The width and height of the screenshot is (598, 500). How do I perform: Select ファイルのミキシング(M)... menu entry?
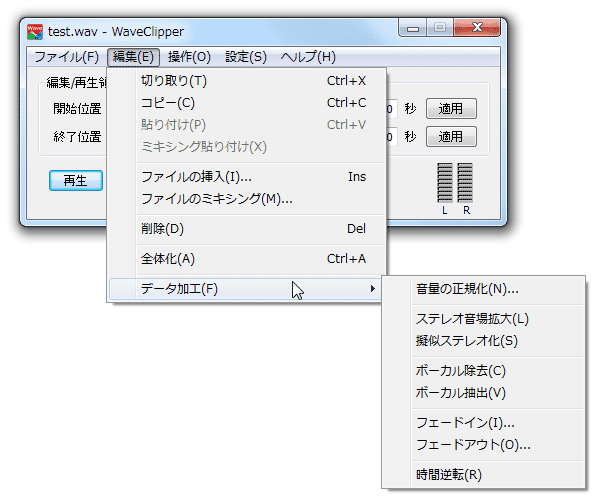click(x=247, y=199)
